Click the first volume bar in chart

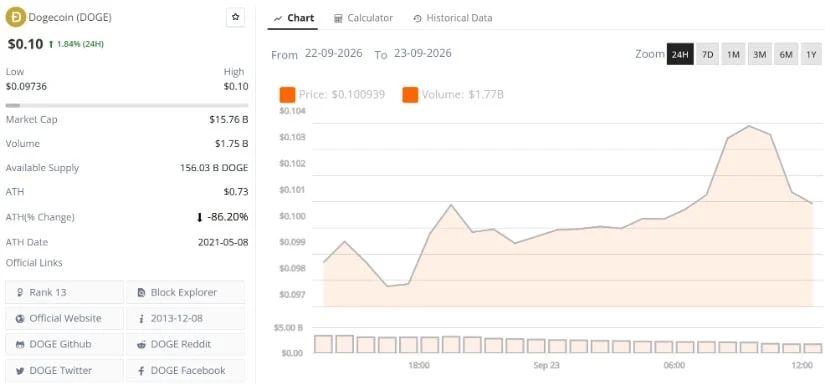pyautogui.click(x=323, y=344)
